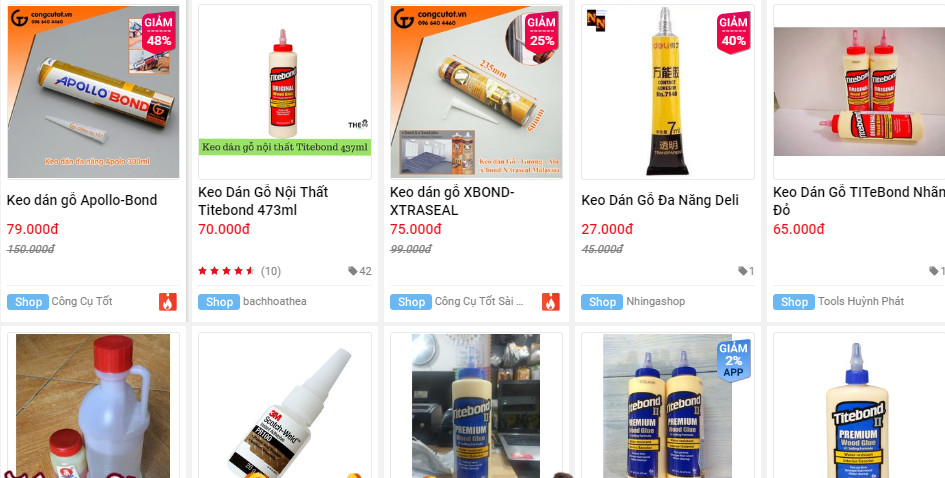Open Keo dán gỗ XBOND-XTRASEAL title
Viewport: 945px width, 478px height.
(x=452, y=201)
